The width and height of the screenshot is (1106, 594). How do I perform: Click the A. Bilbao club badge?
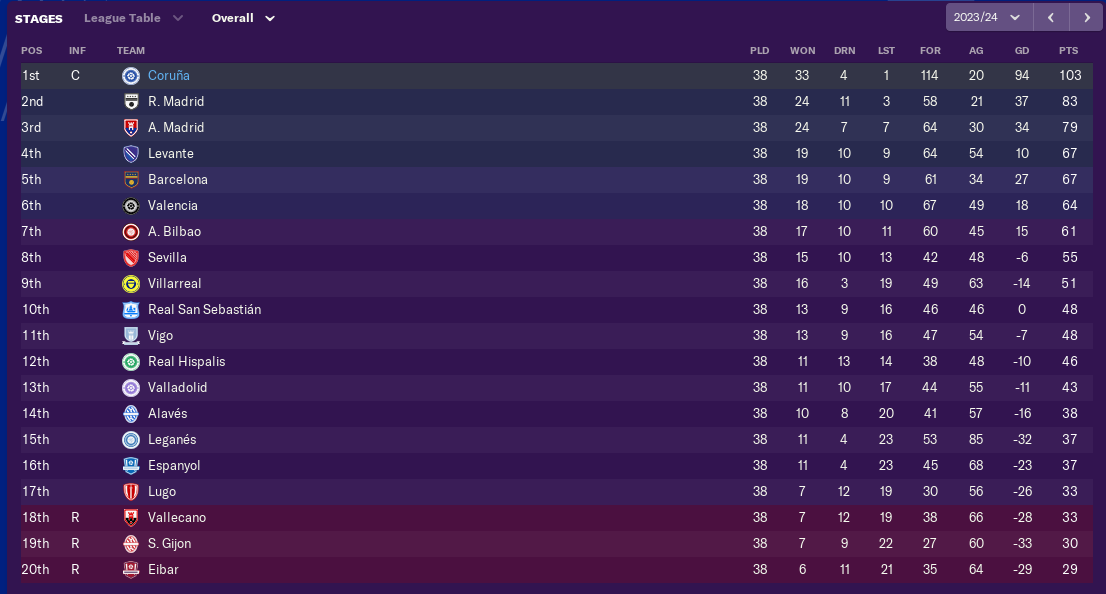coord(130,232)
